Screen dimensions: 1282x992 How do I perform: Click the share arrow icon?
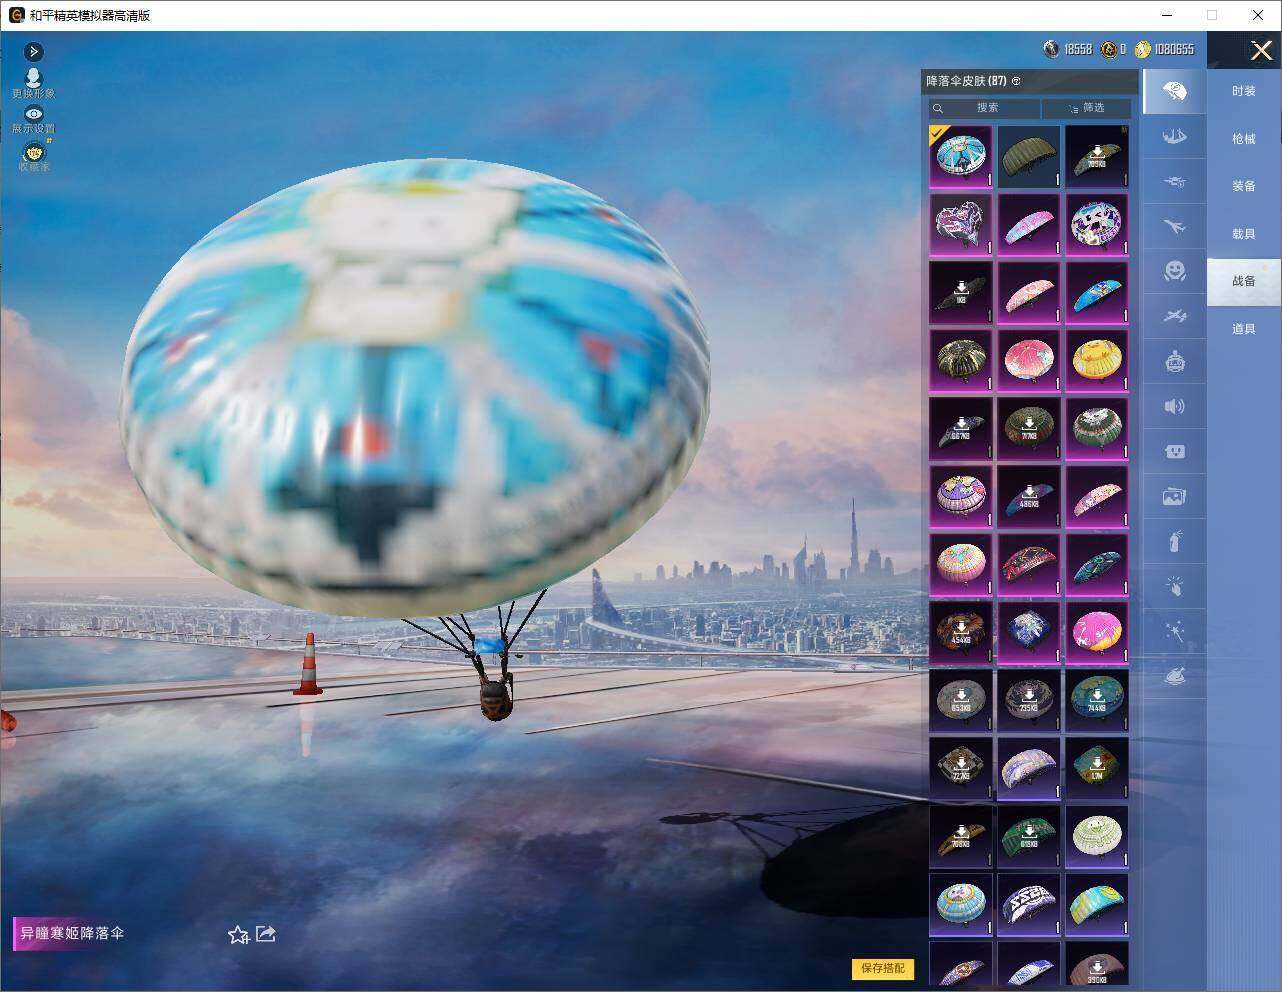tap(266, 934)
